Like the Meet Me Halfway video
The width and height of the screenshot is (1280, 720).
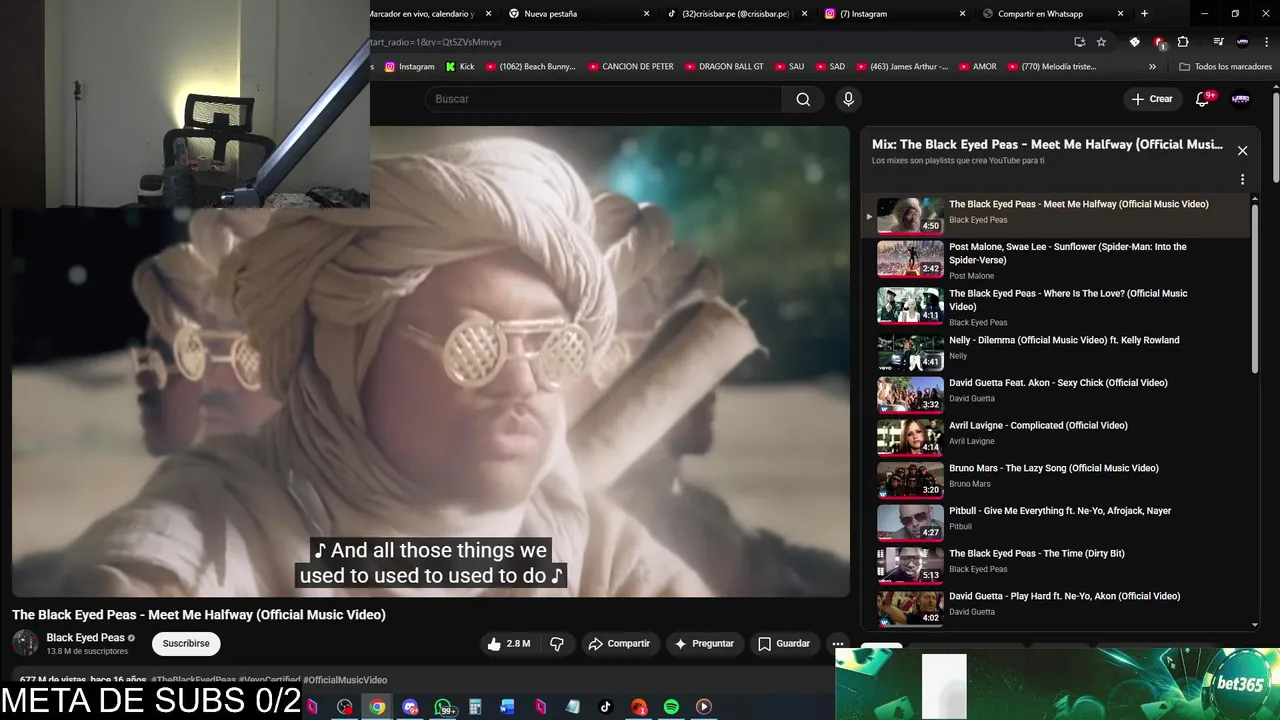click(x=509, y=644)
